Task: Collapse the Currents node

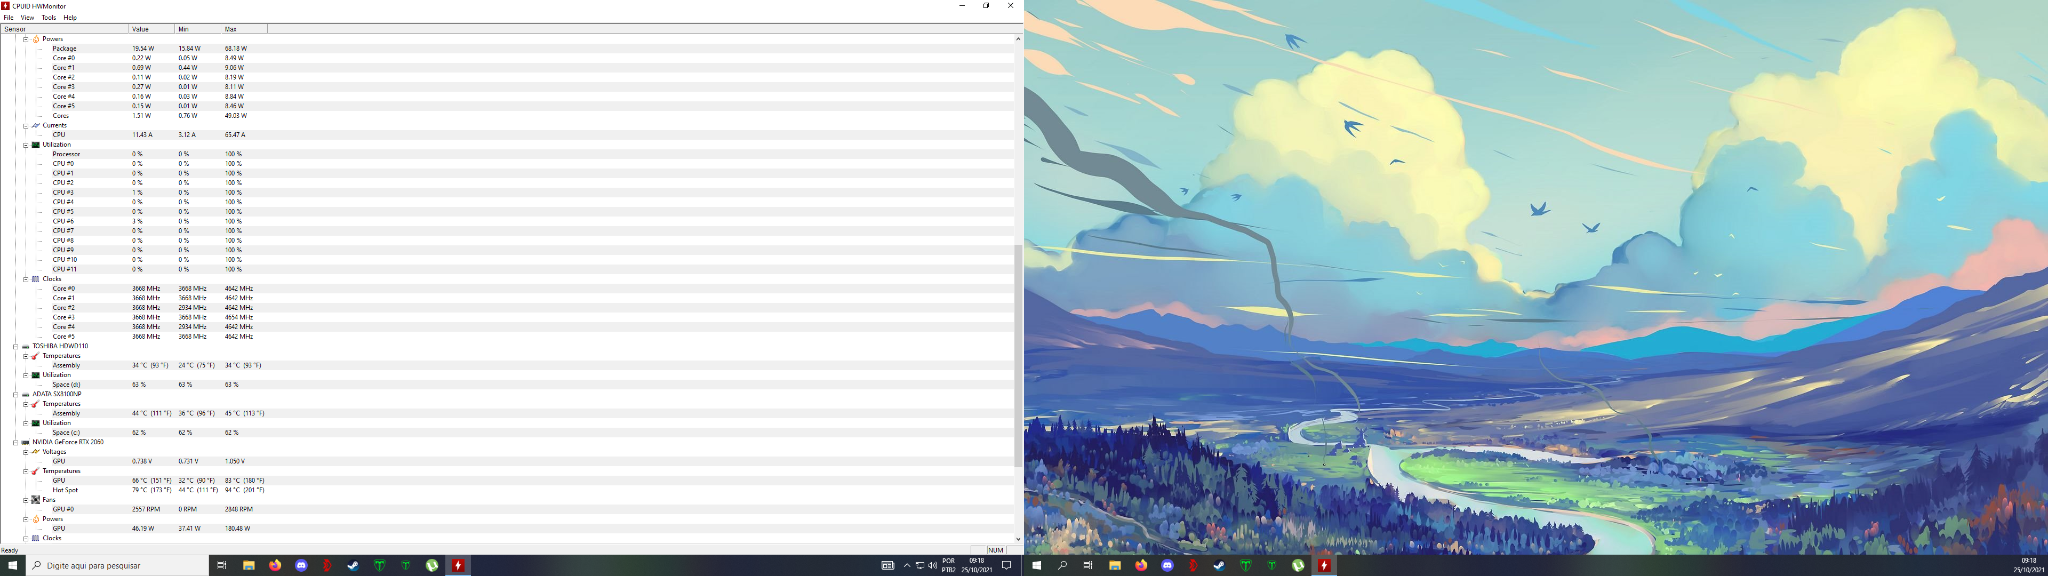Action: click(26, 126)
